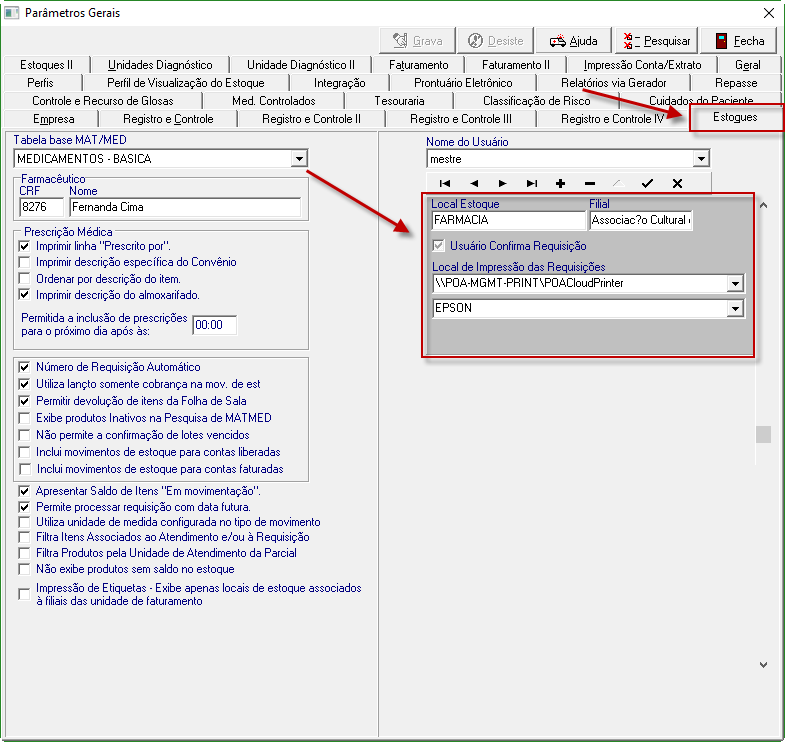Click the Pesquisar button
Screen dimensions: 785x742
656,41
